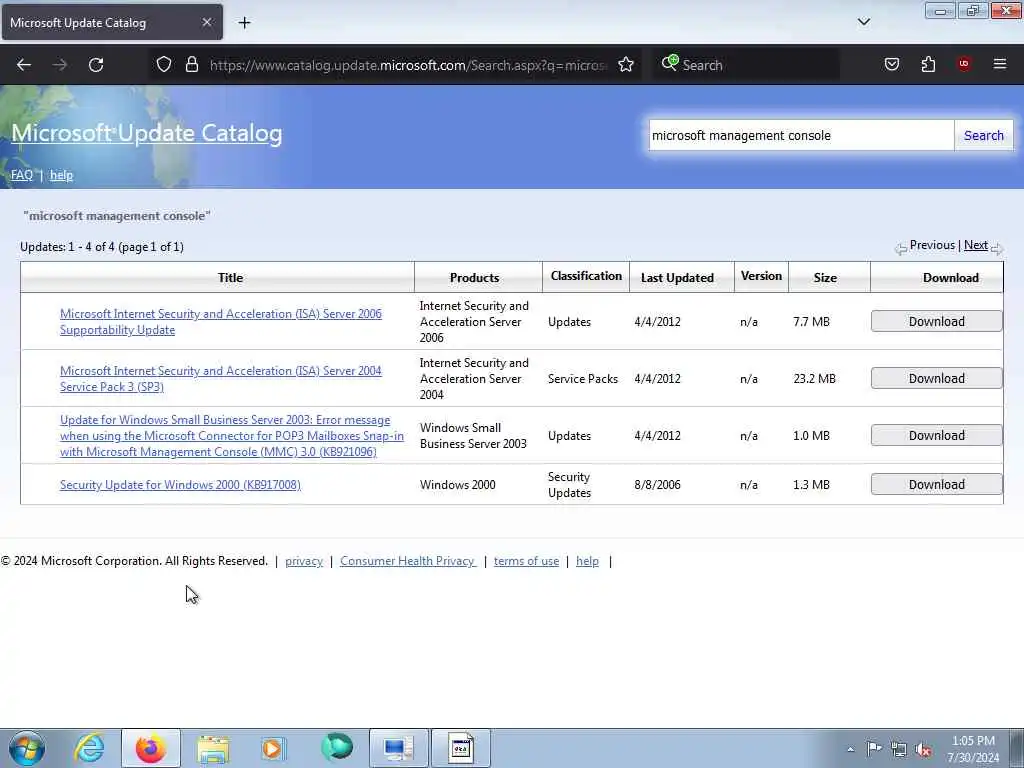Sort results by Version column
1024x768 pixels.
pyautogui.click(x=761, y=276)
